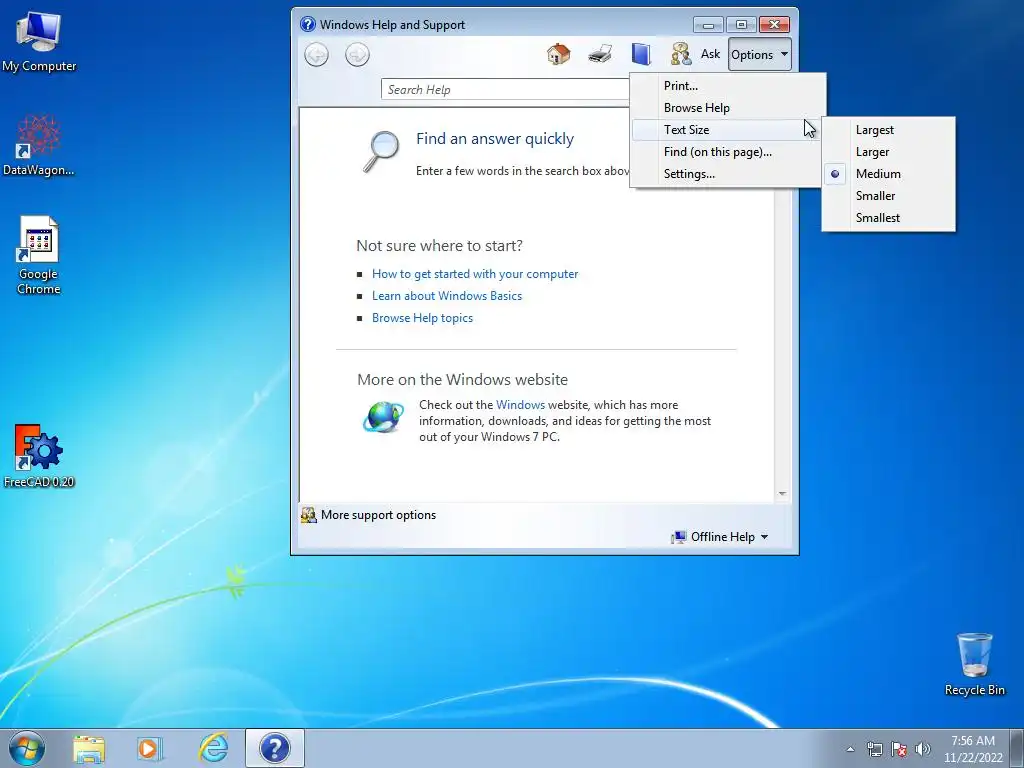Click the Back arrow in Help window

pyautogui.click(x=317, y=54)
